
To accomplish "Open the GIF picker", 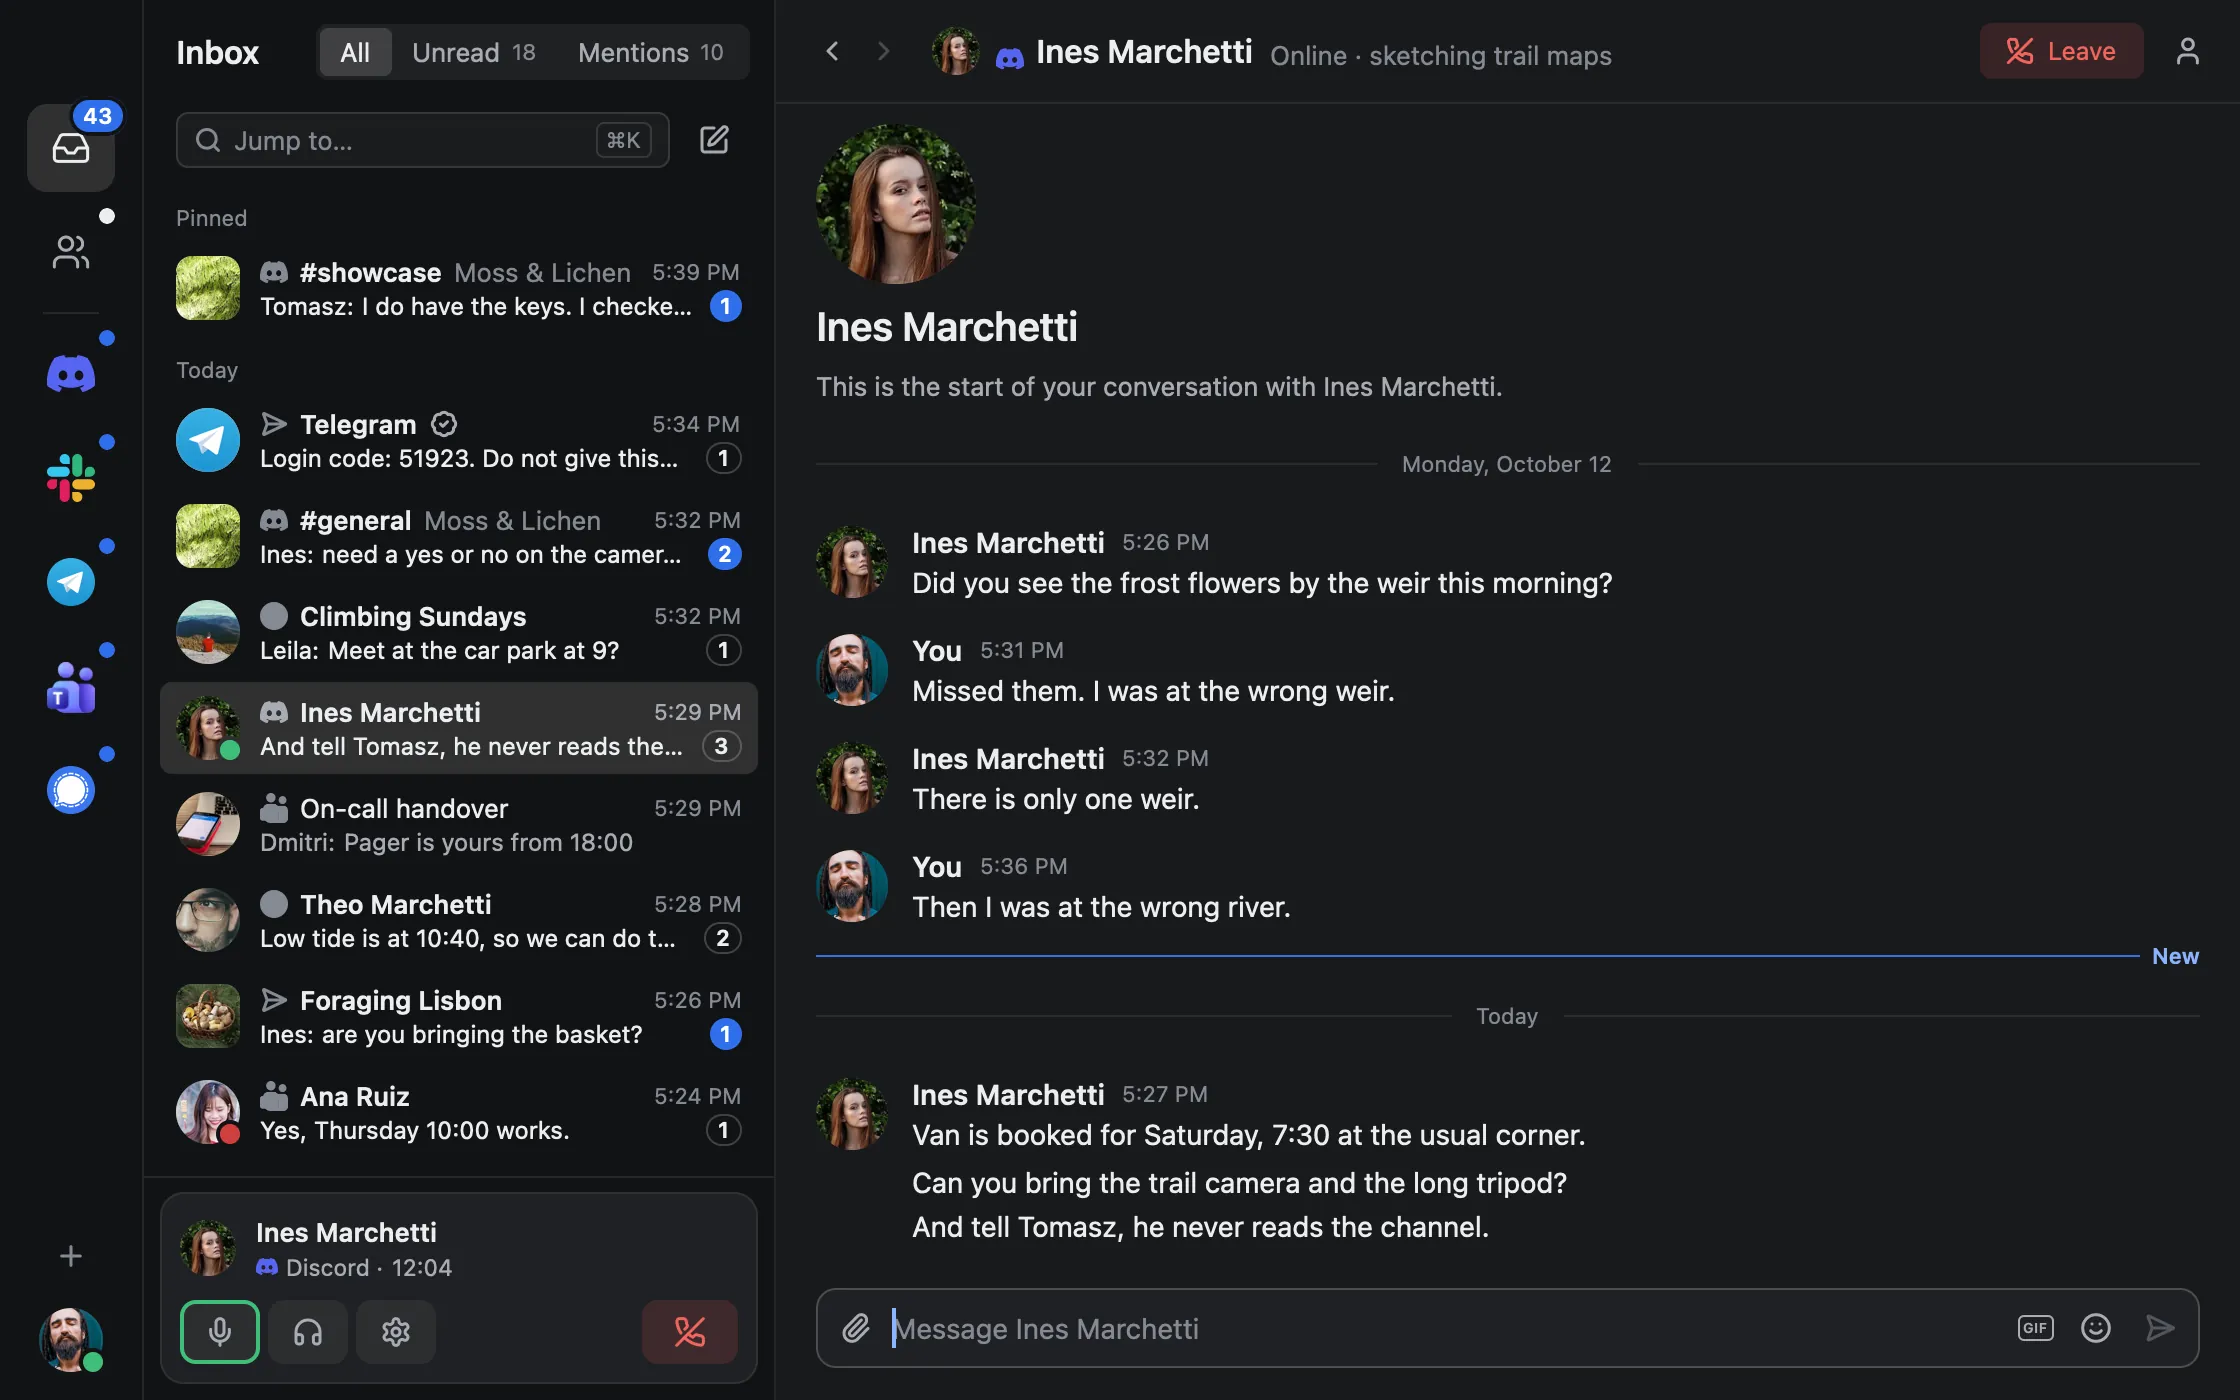I will point(2036,1328).
